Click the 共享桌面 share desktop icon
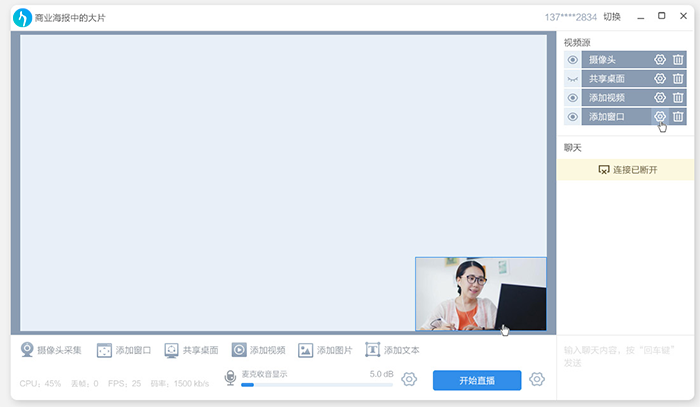Image resolution: width=700 pixels, height=407 pixels. [x=172, y=350]
